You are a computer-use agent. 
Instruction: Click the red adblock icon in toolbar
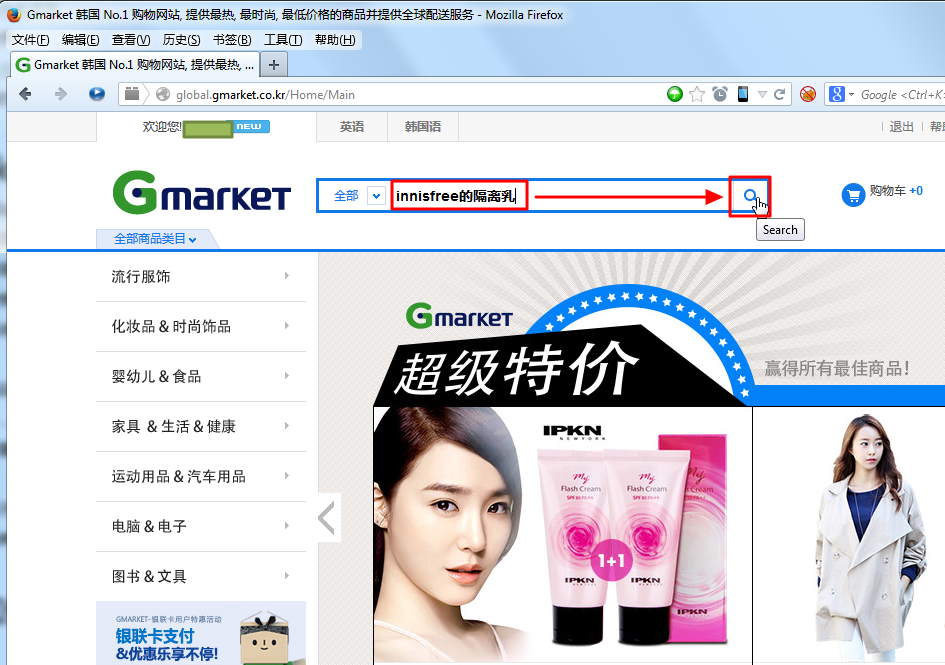808,94
